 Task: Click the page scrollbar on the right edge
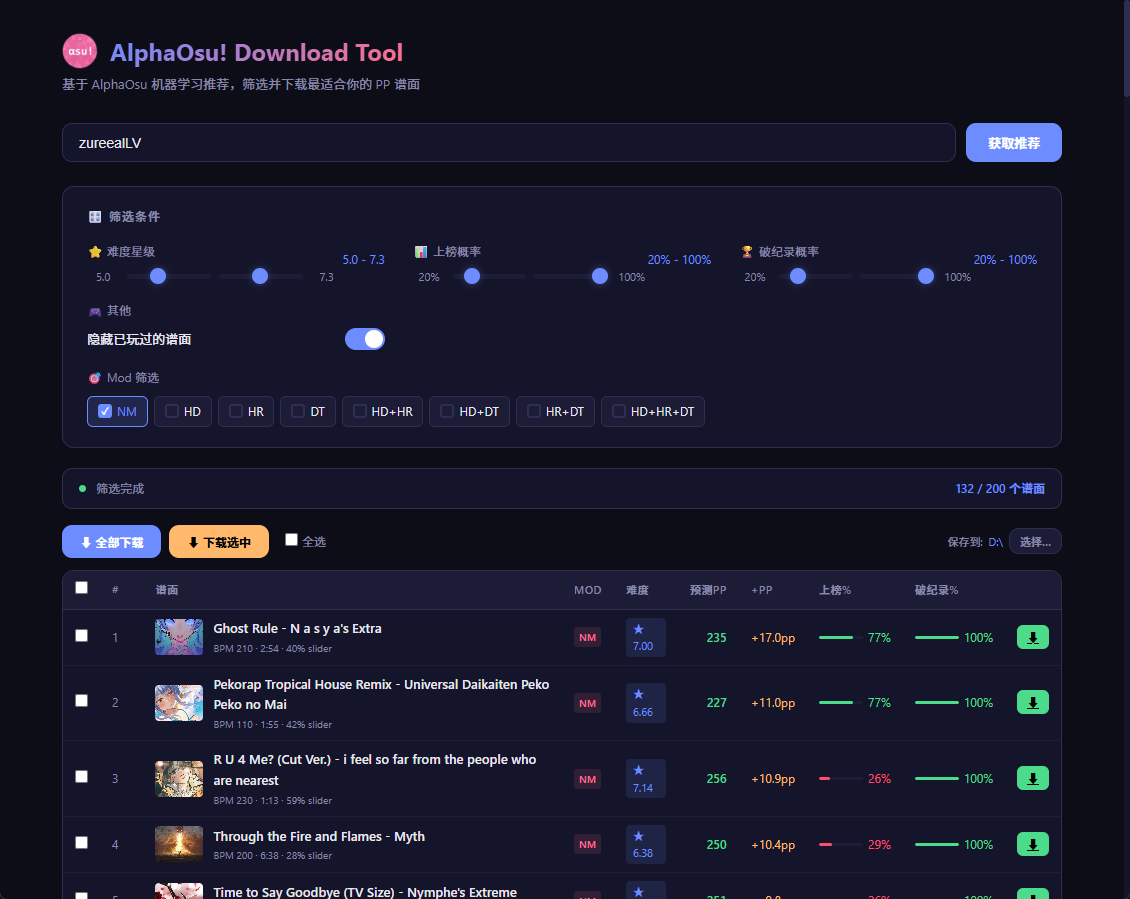pos(1126,49)
